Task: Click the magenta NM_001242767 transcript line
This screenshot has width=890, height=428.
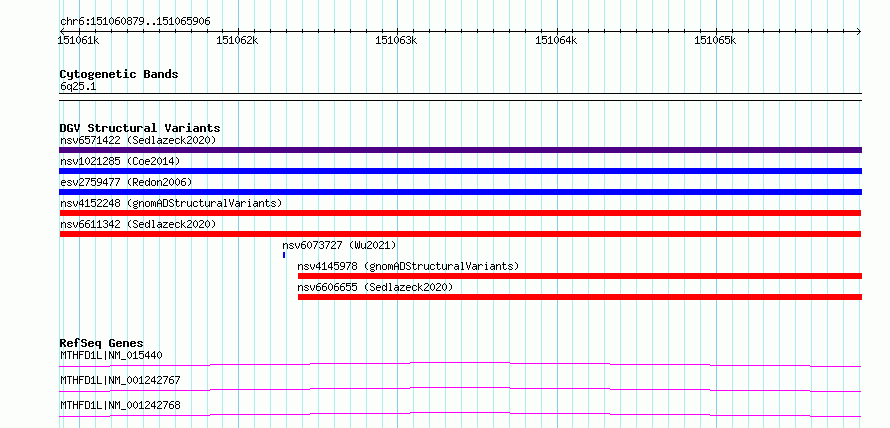Action: click(x=460, y=389)
